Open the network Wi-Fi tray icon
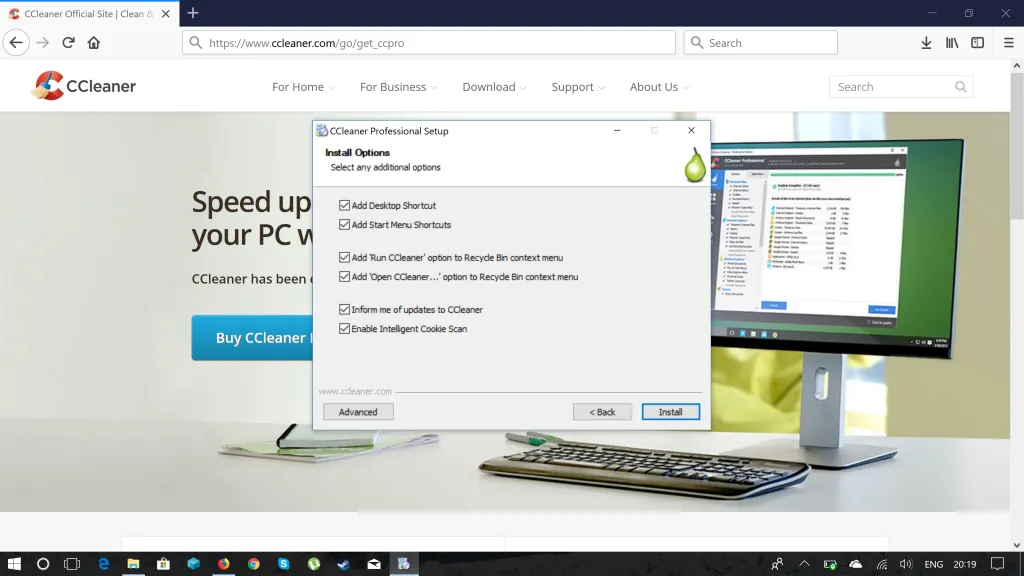Screen dimensions: 1024x576 (x=882, y=564)
